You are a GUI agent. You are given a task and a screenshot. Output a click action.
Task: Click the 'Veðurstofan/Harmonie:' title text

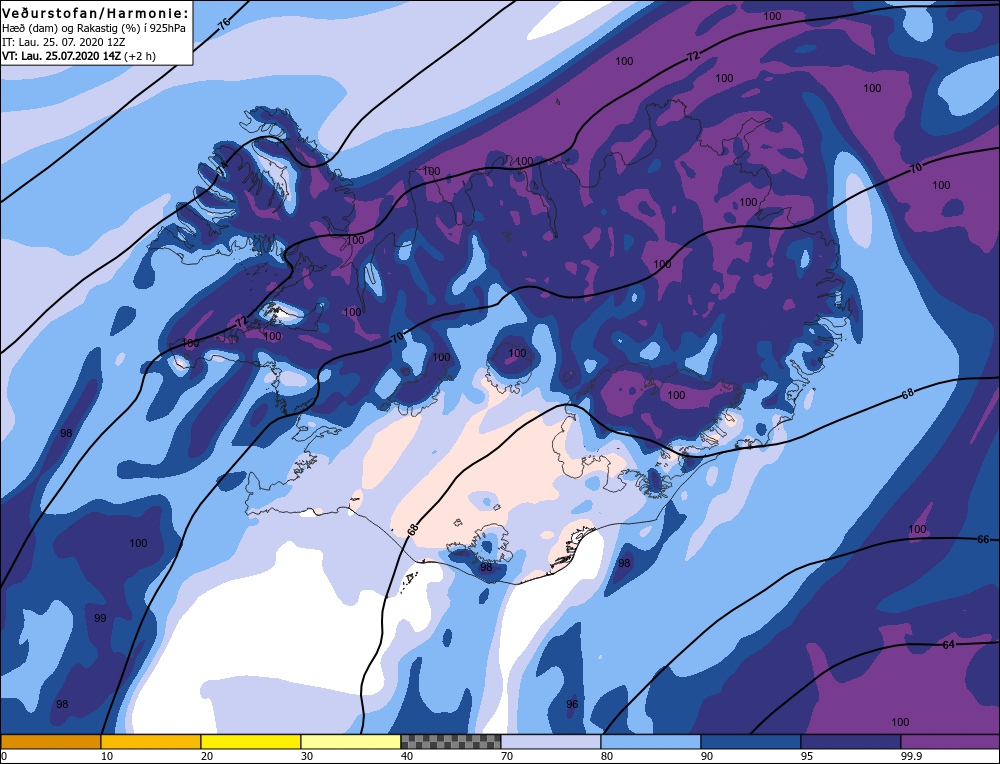tap(96, 13)
